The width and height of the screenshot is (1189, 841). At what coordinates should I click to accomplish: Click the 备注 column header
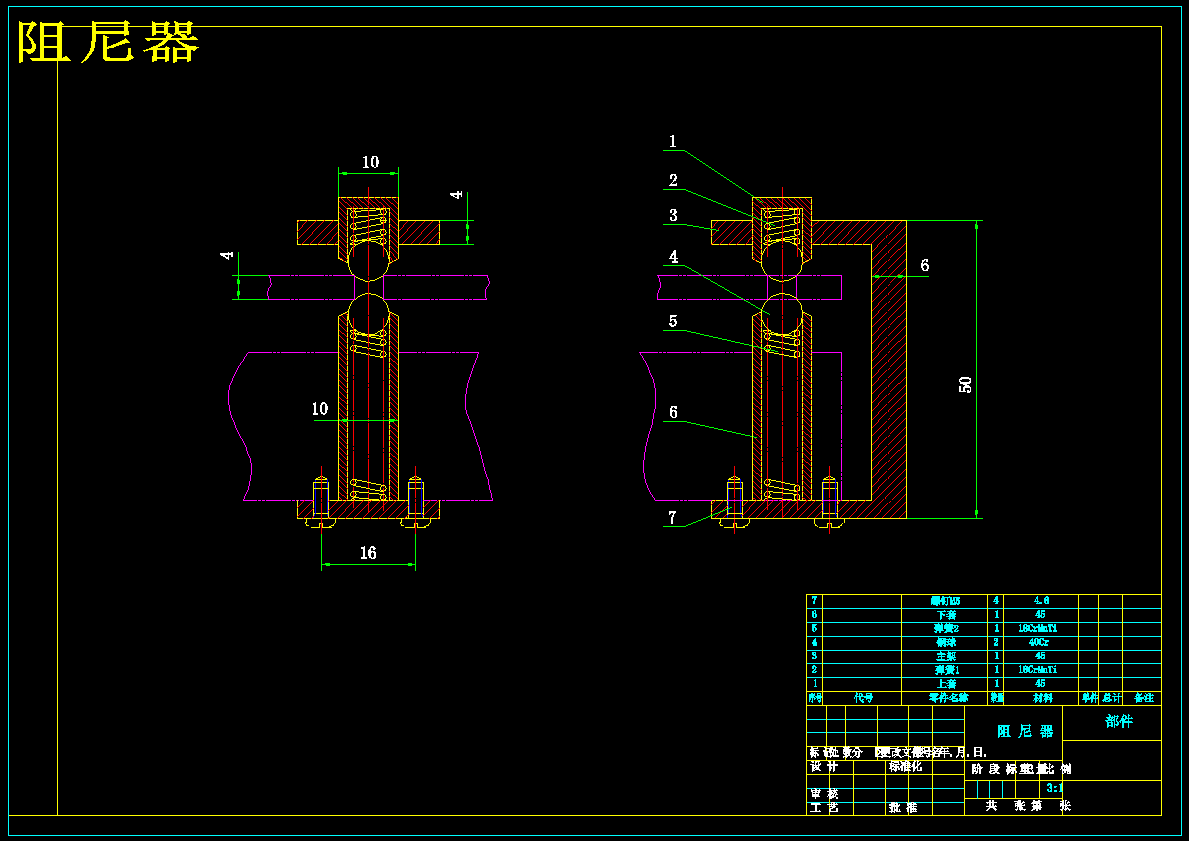[1144, 698]
